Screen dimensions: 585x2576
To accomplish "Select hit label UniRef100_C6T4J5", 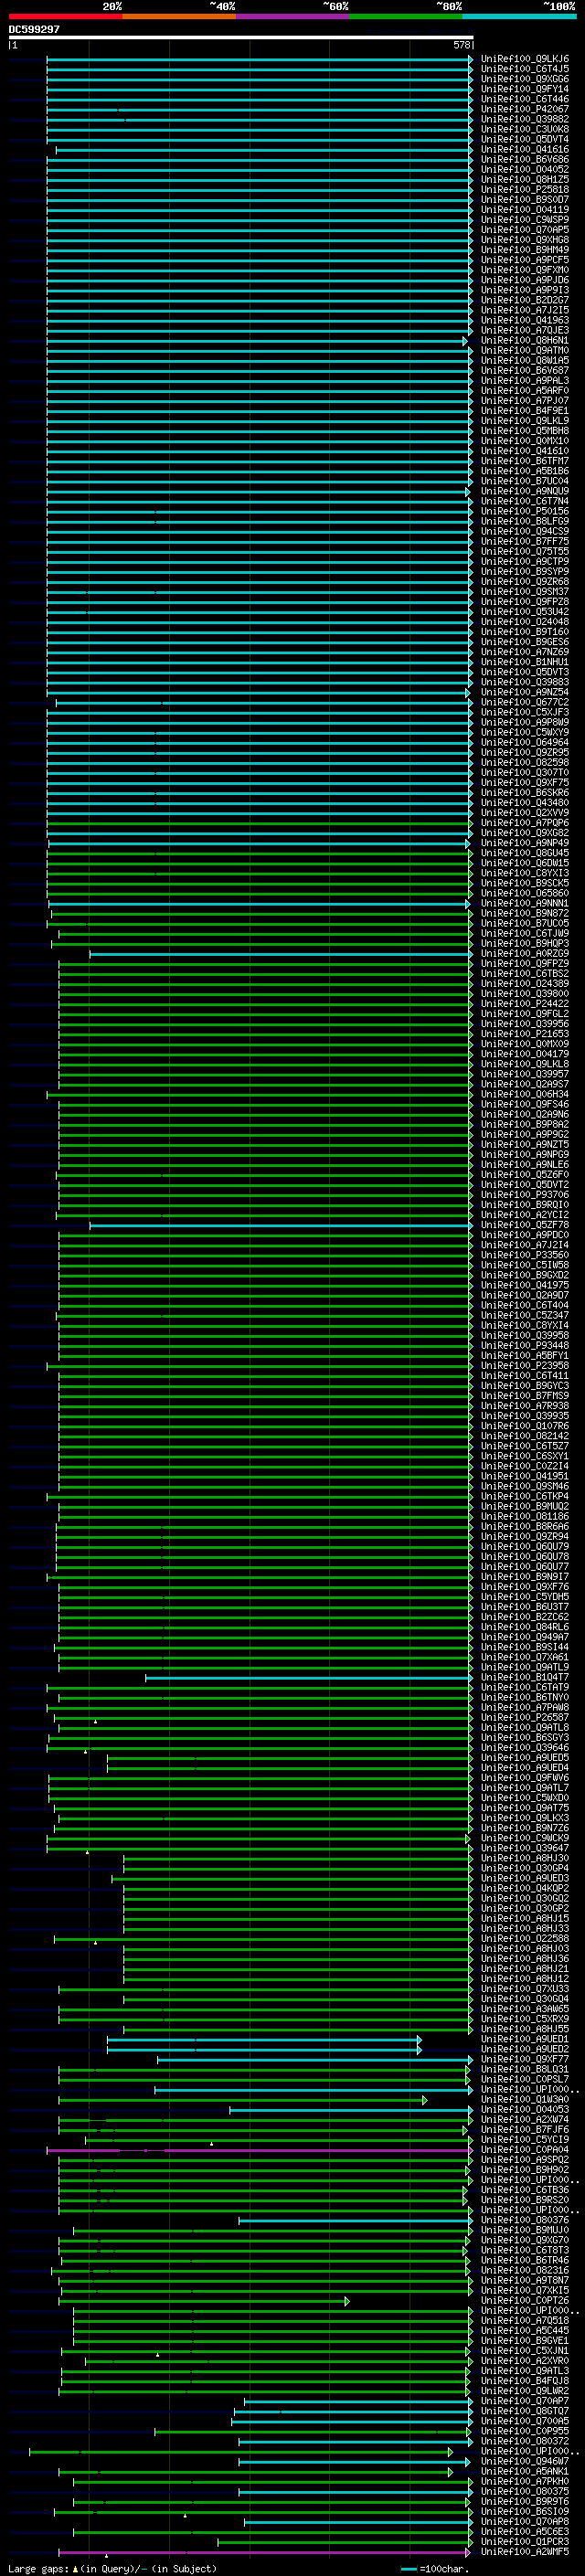I will (524, 69).
